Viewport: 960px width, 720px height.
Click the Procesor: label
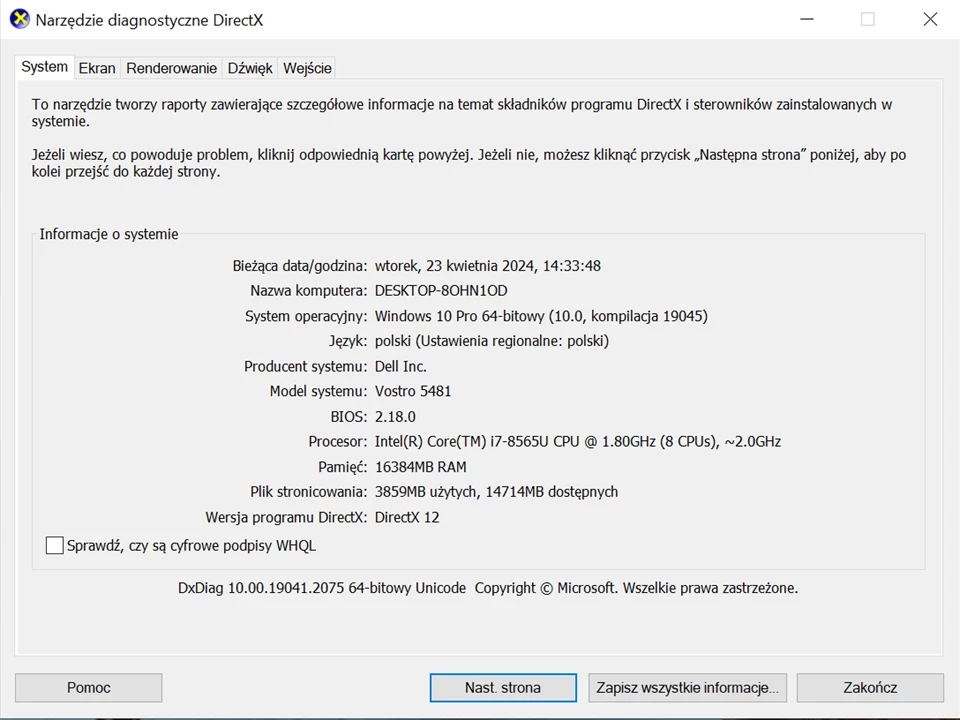337,441
